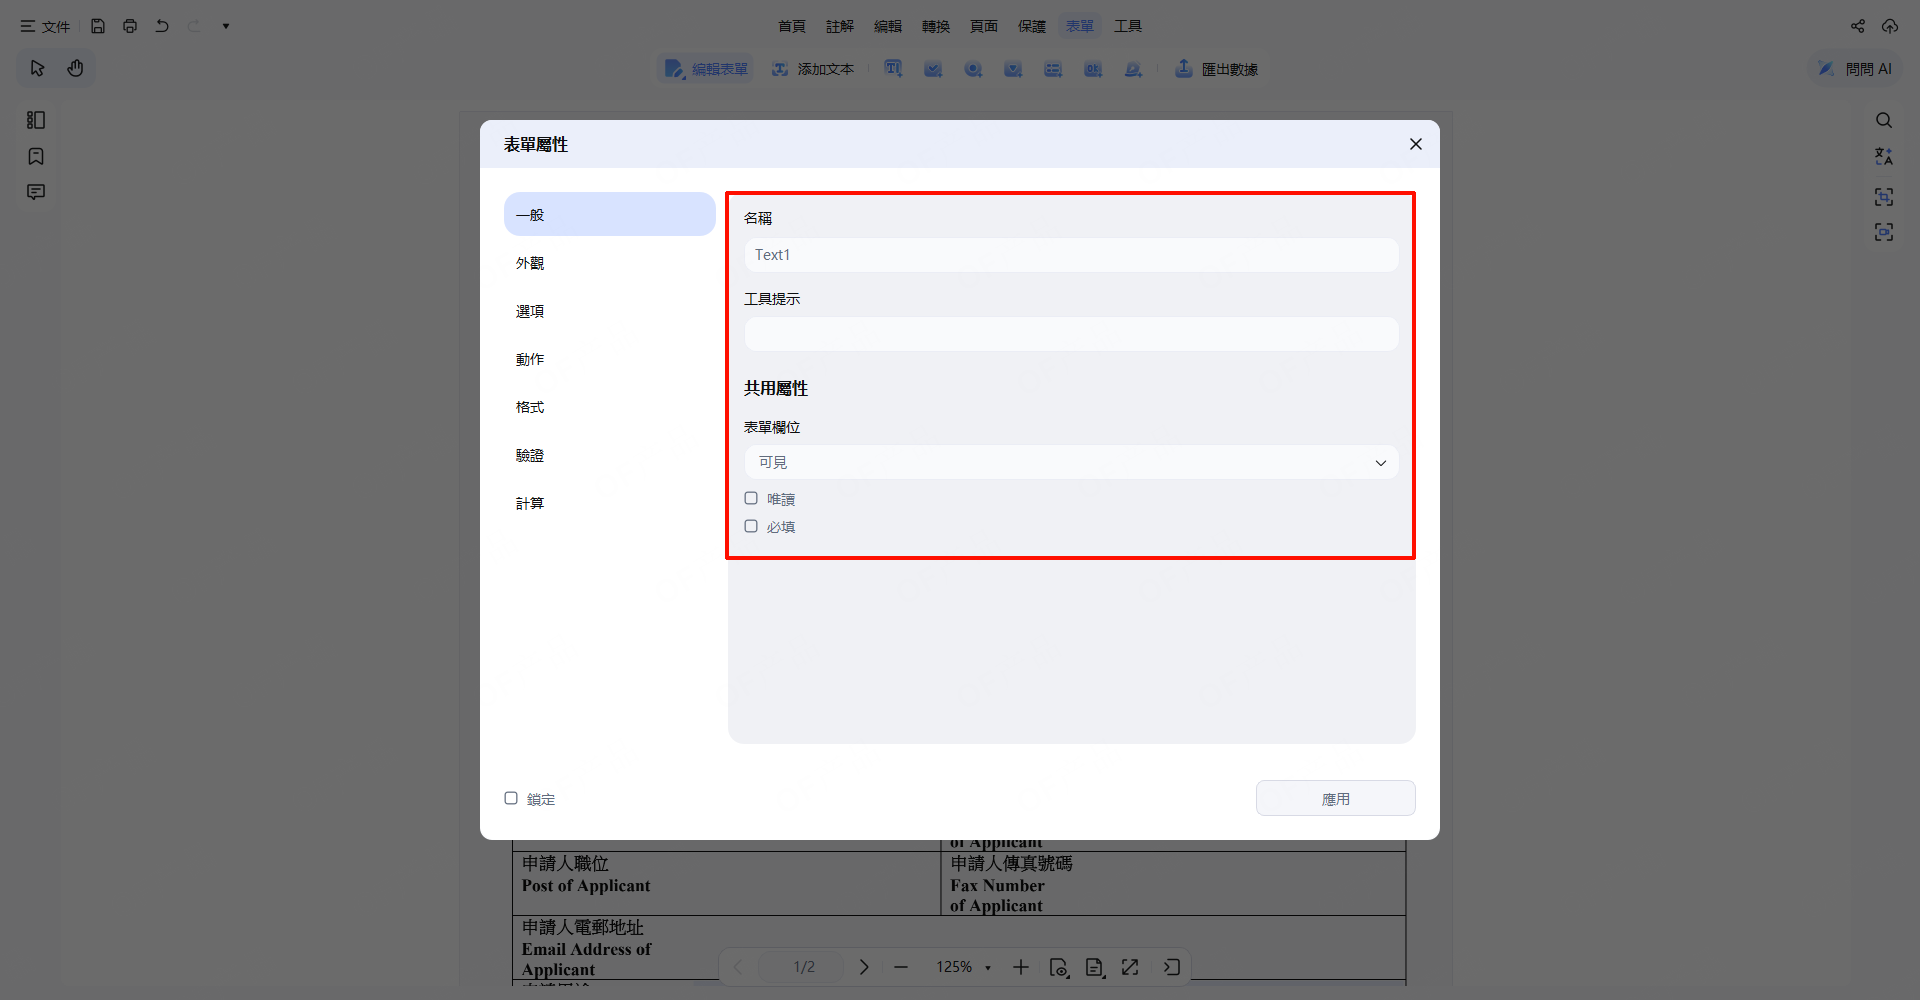This screenshot has height=1000, width=1920.
Task: Click the 應用 button
Action: pyautogui.click(x=1335, y=798)
